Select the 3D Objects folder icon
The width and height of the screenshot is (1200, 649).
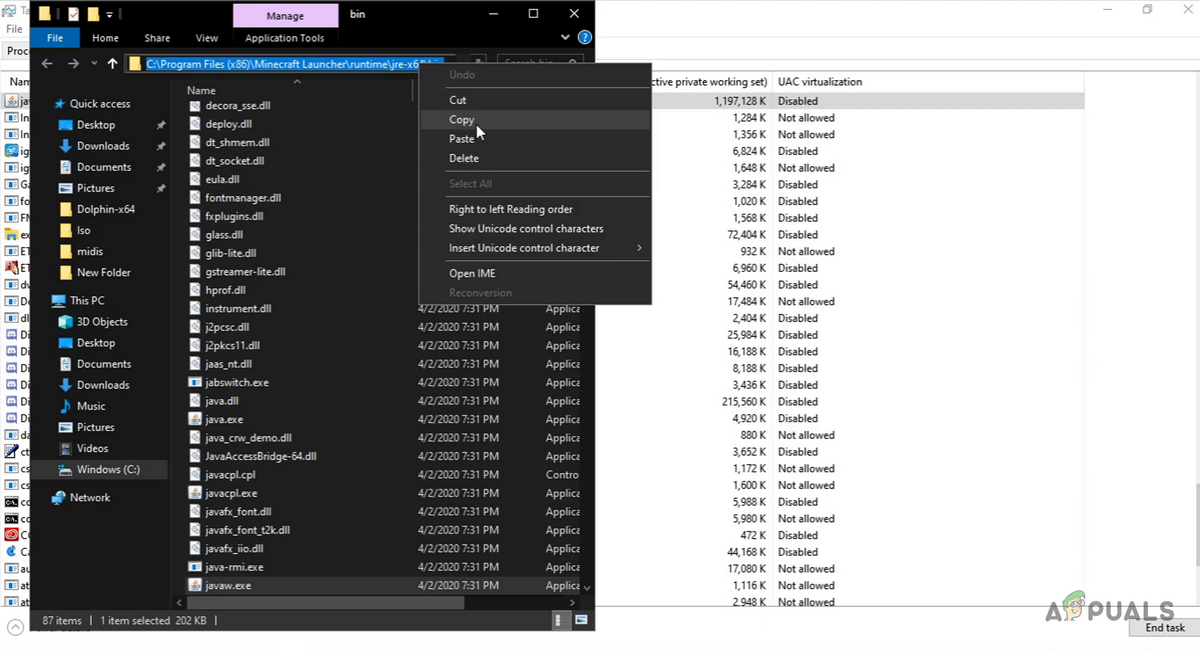(65, 322)
